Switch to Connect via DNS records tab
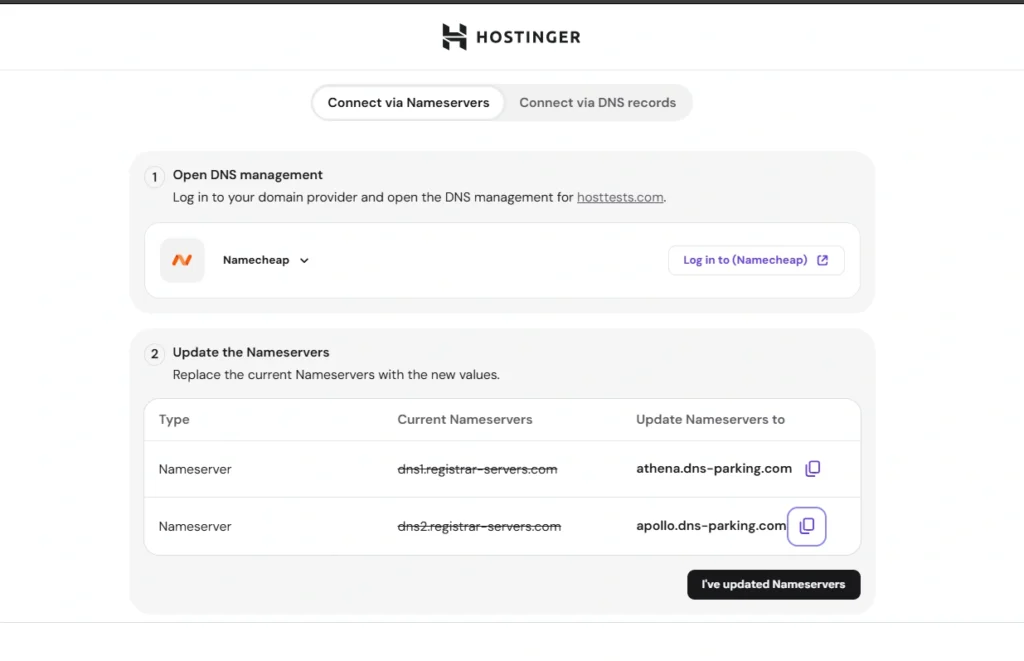 pos(597,102)
